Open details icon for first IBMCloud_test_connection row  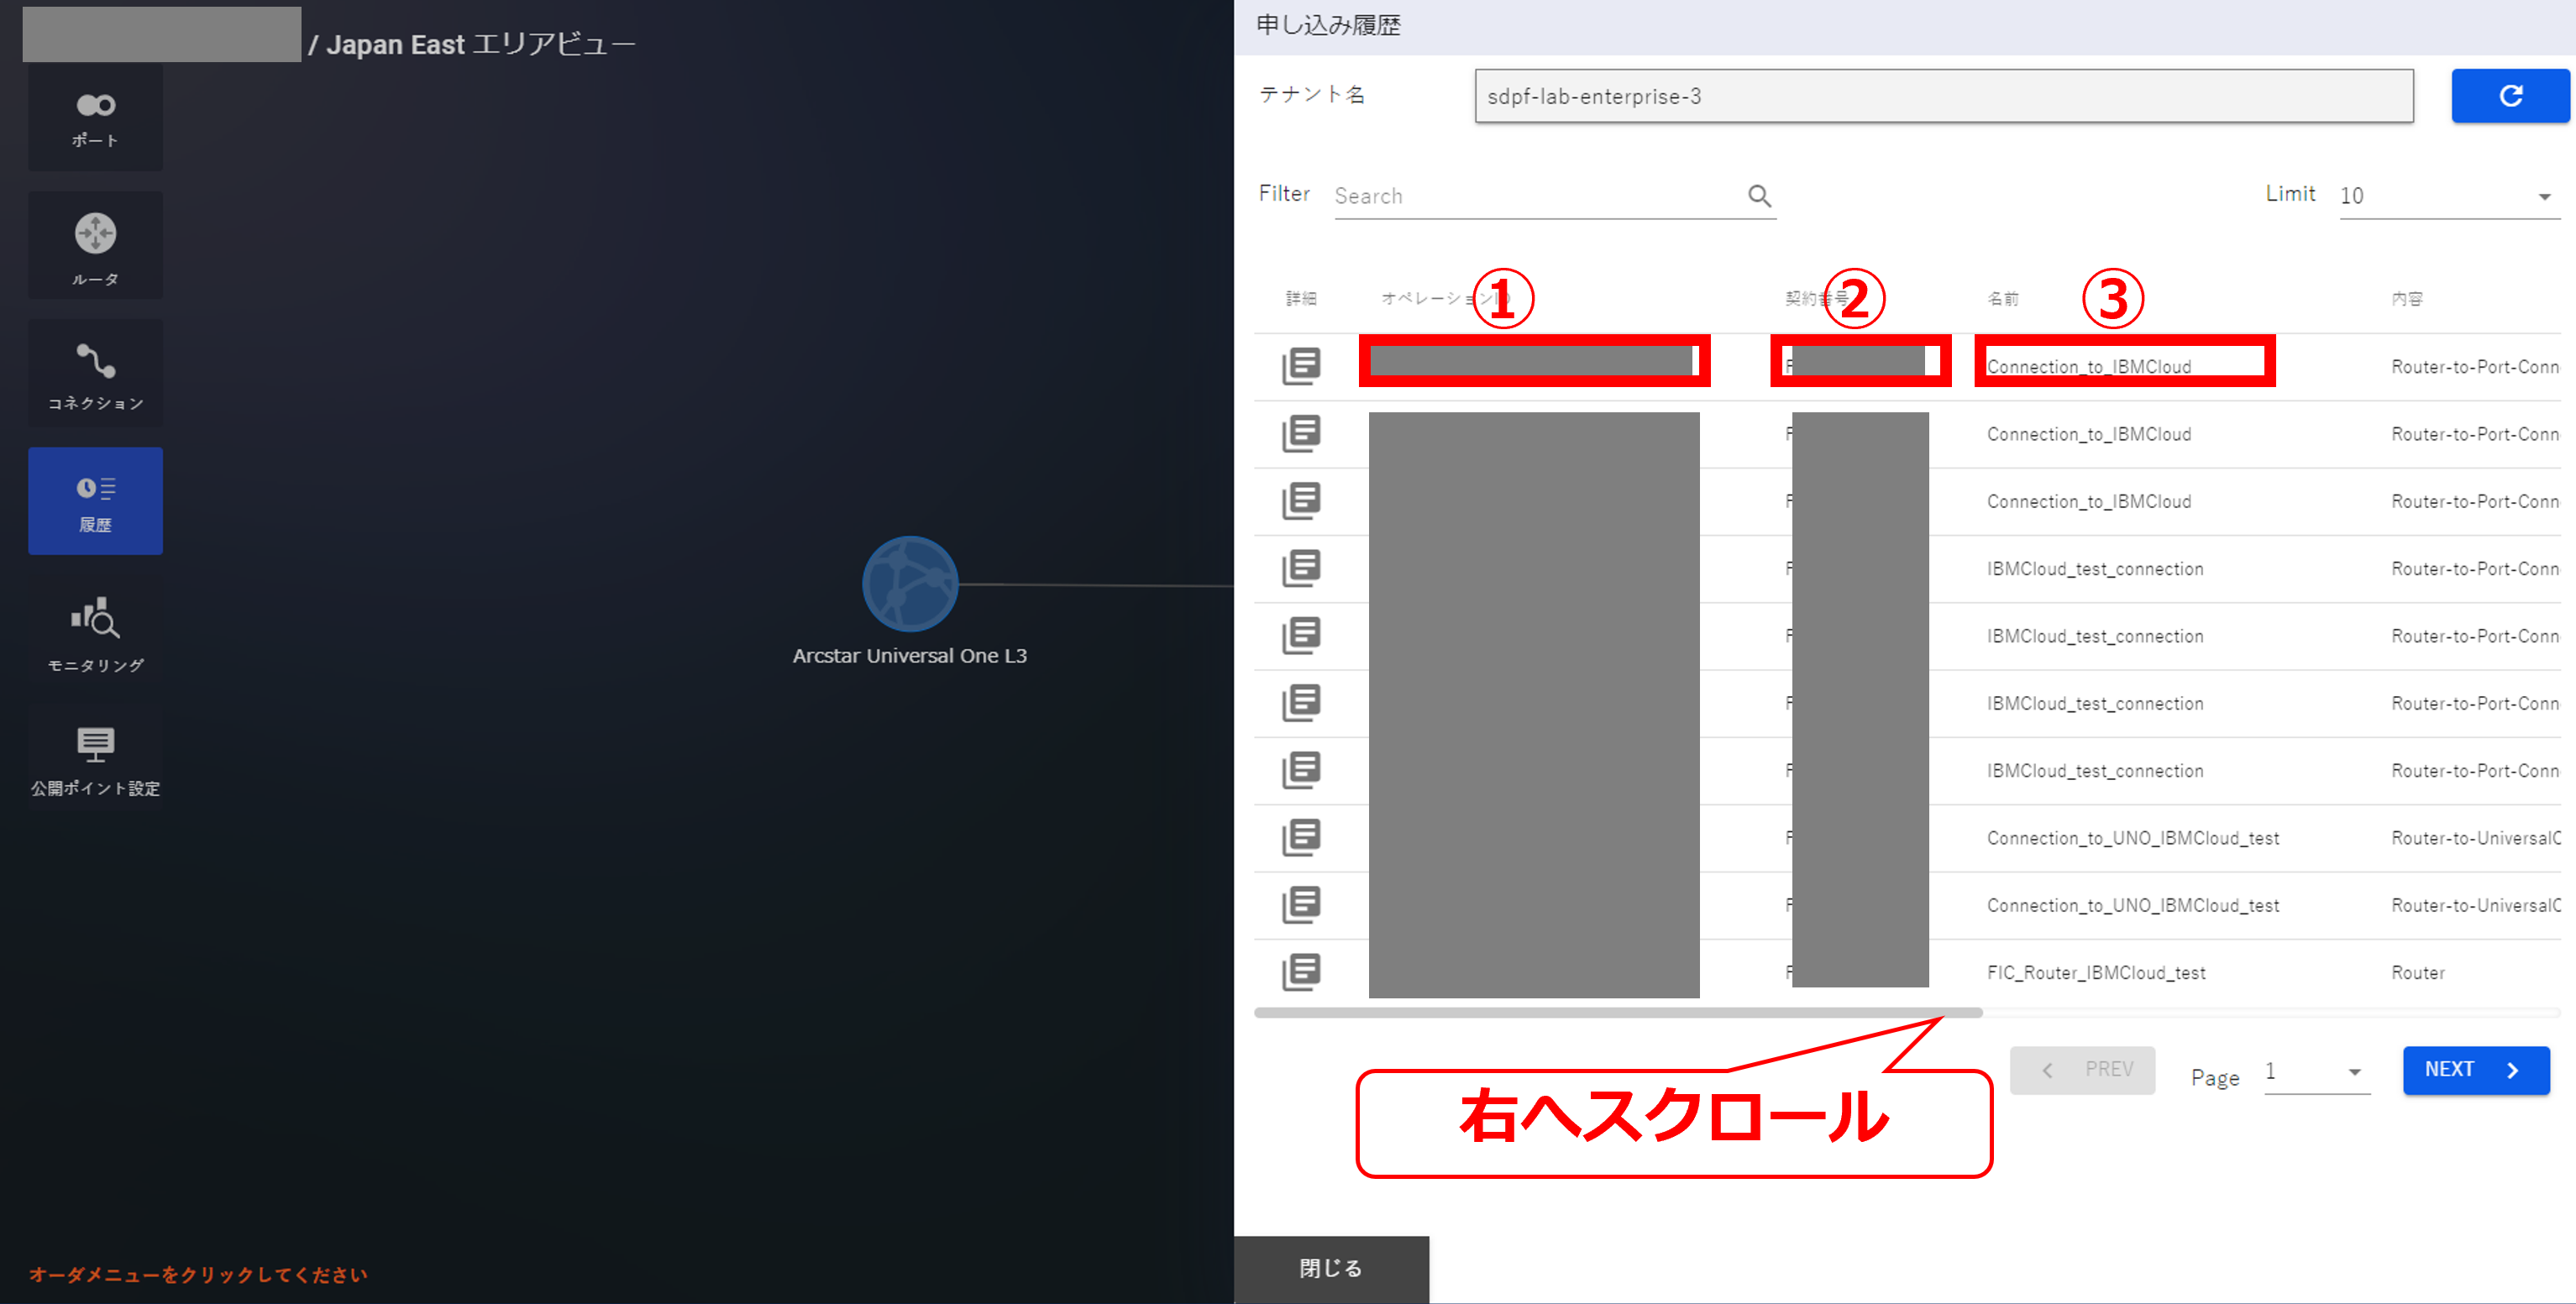point(1300,568)
